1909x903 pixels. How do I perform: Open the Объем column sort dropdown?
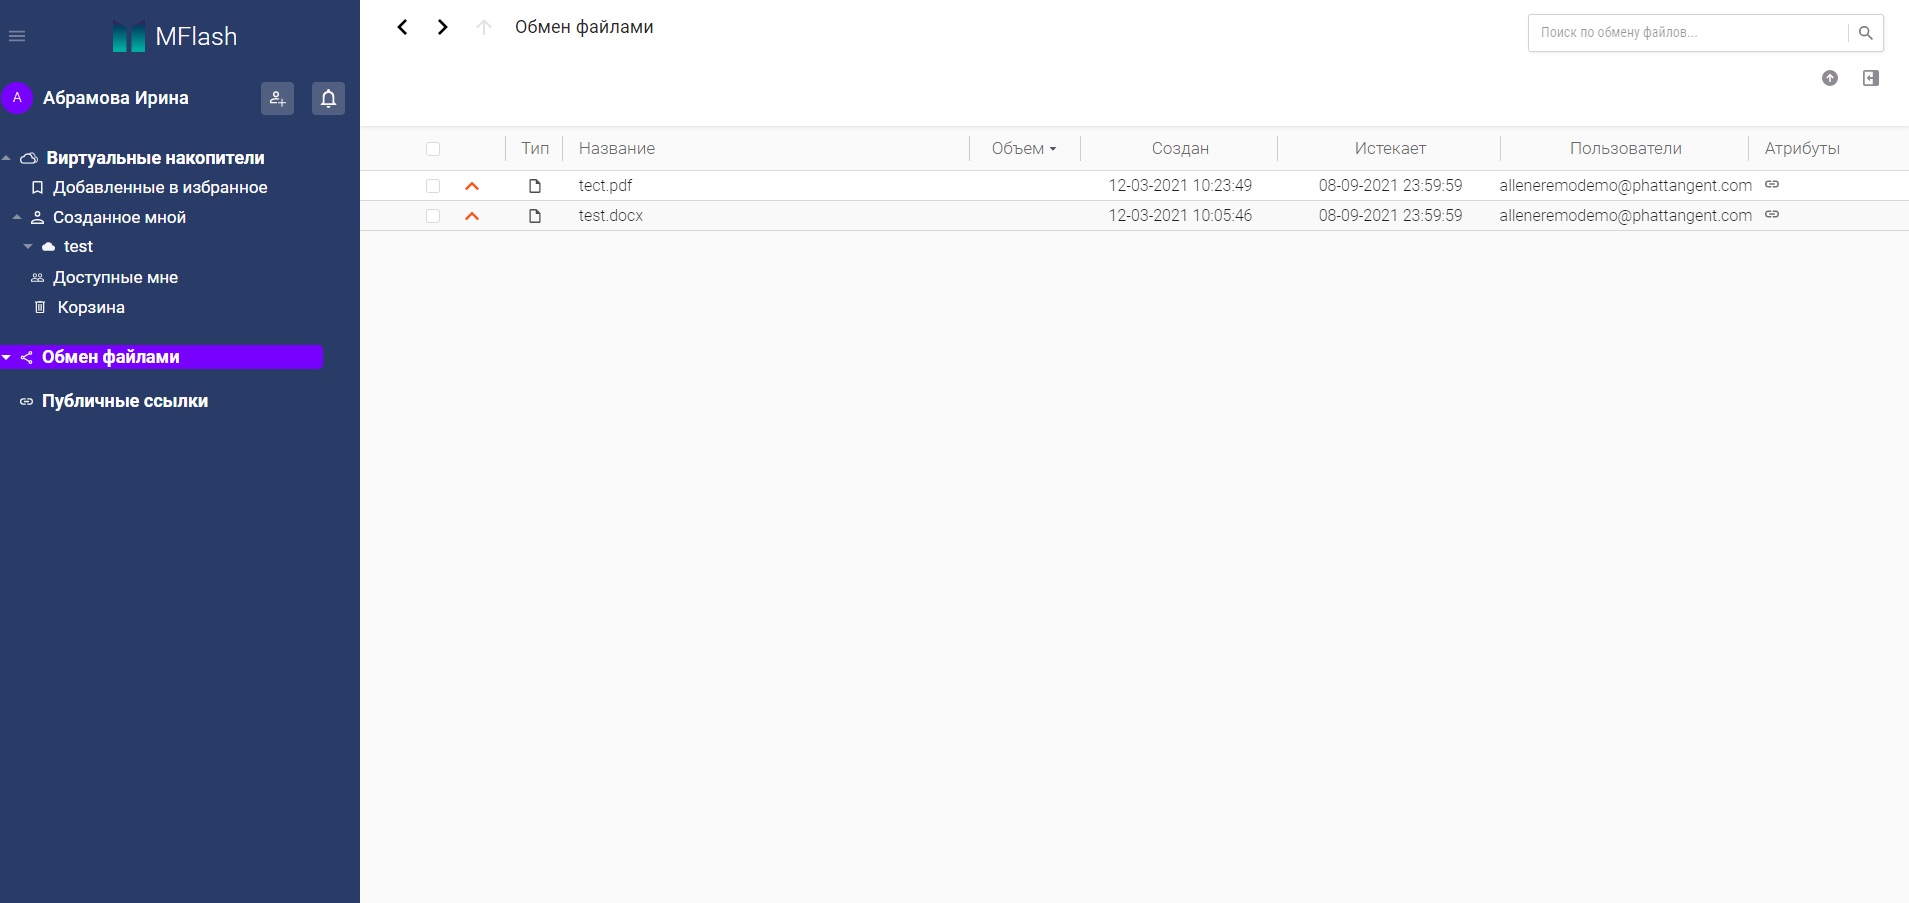[x=1024, y=148]
